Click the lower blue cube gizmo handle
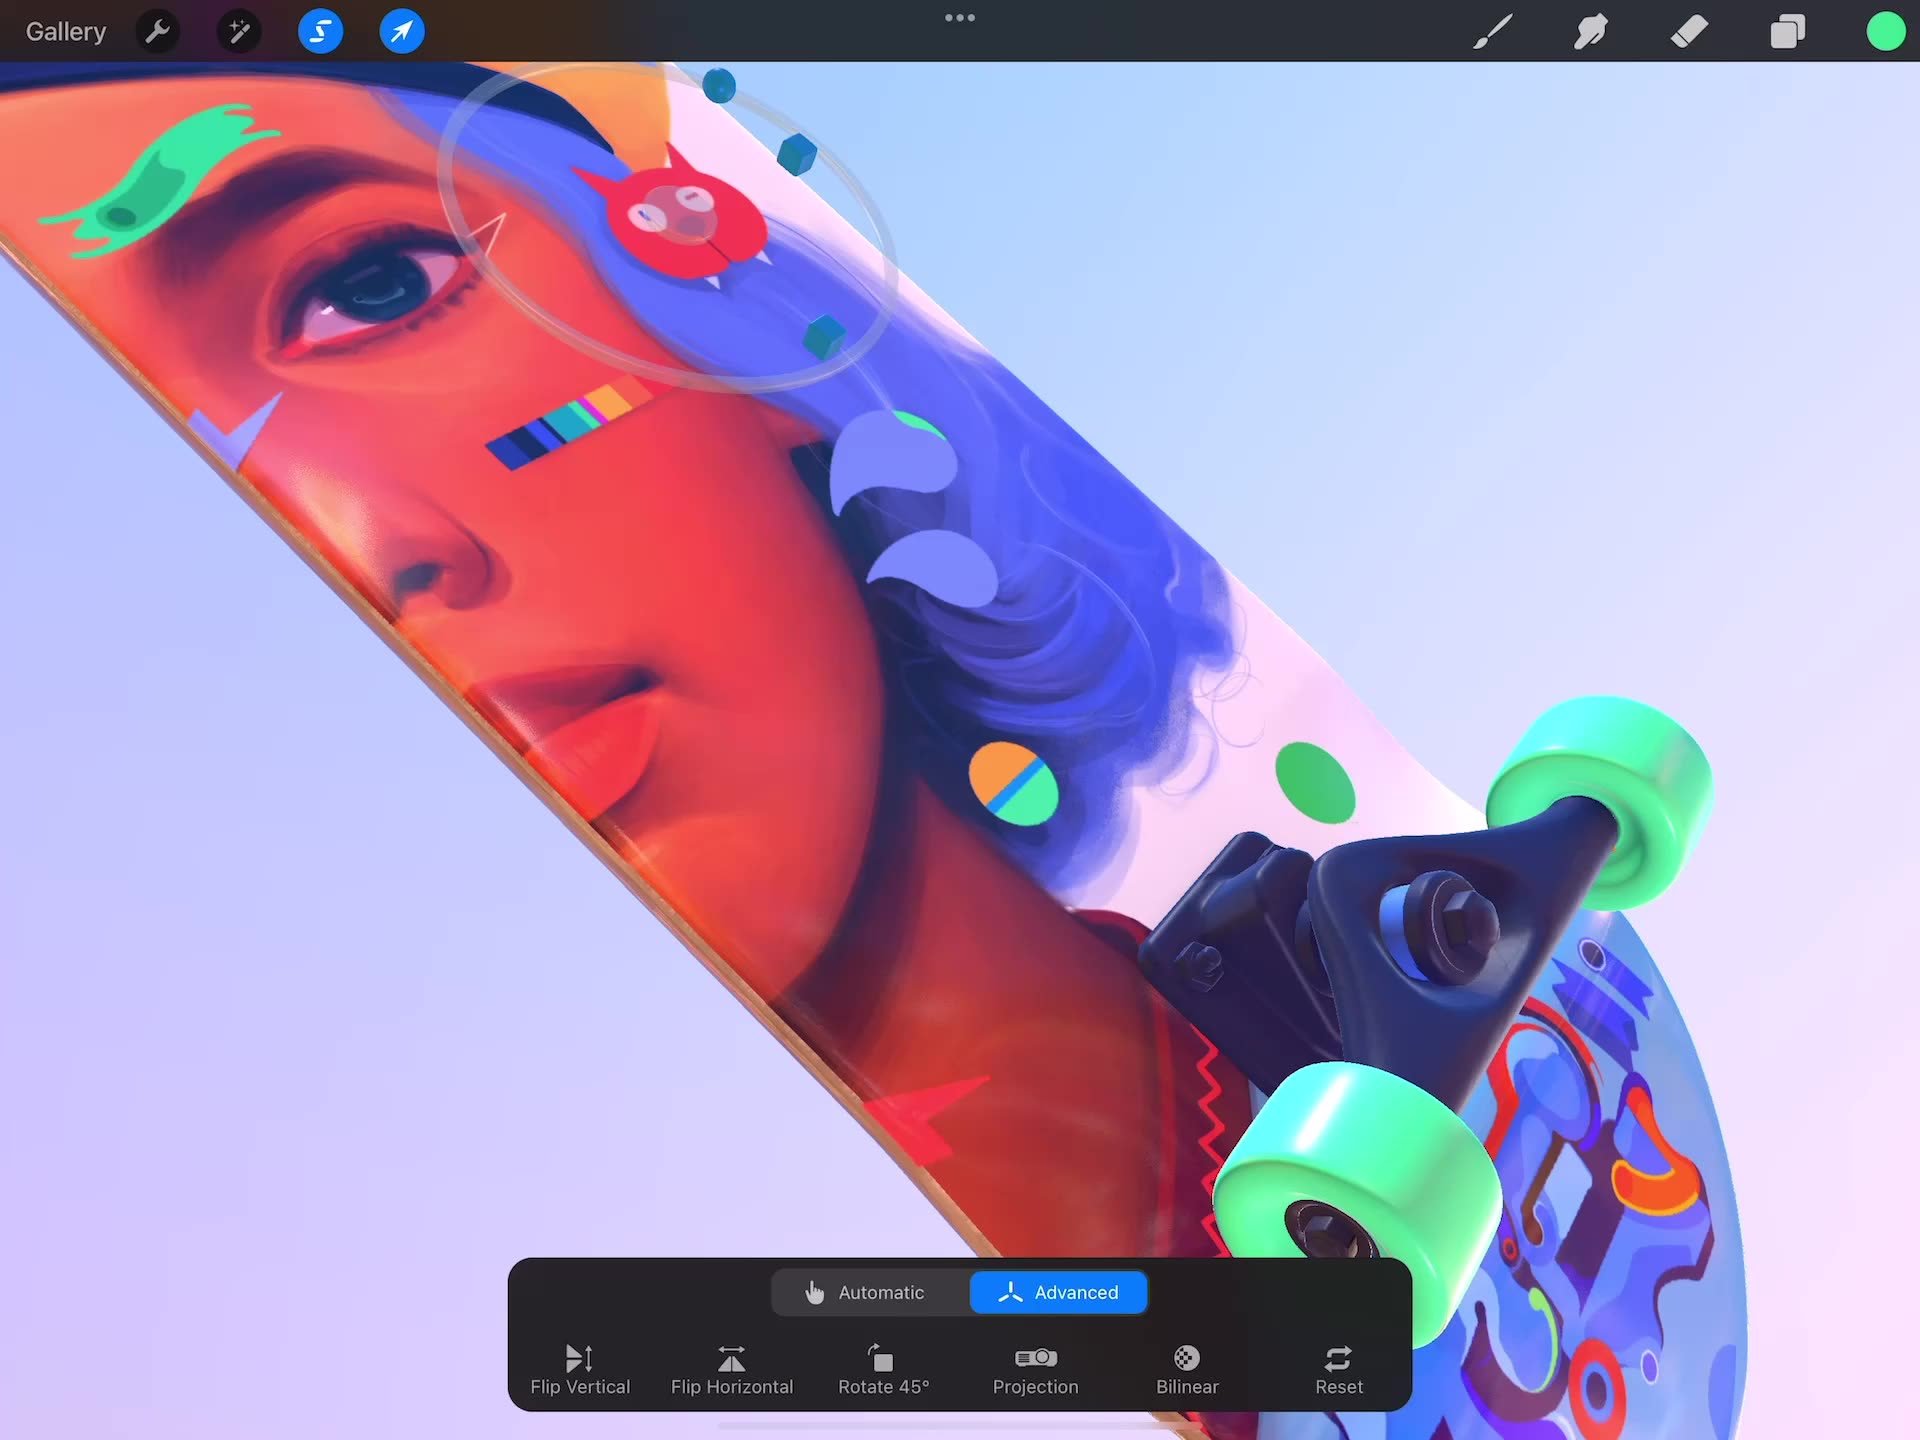 click(825, 337)
